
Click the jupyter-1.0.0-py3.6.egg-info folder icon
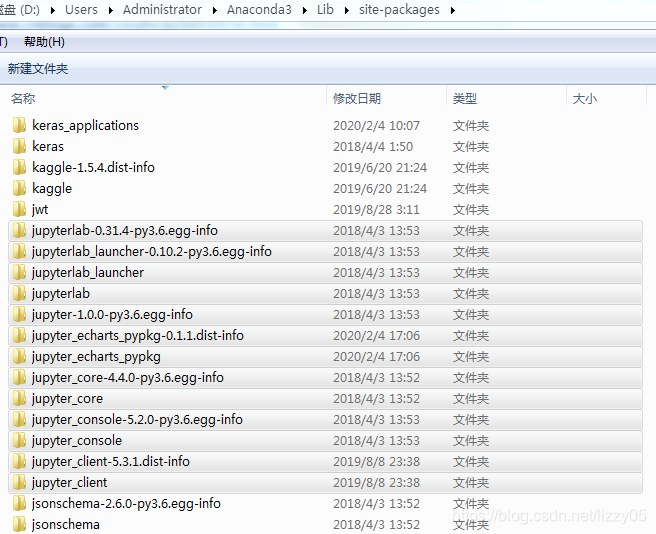tap(19, 314)
